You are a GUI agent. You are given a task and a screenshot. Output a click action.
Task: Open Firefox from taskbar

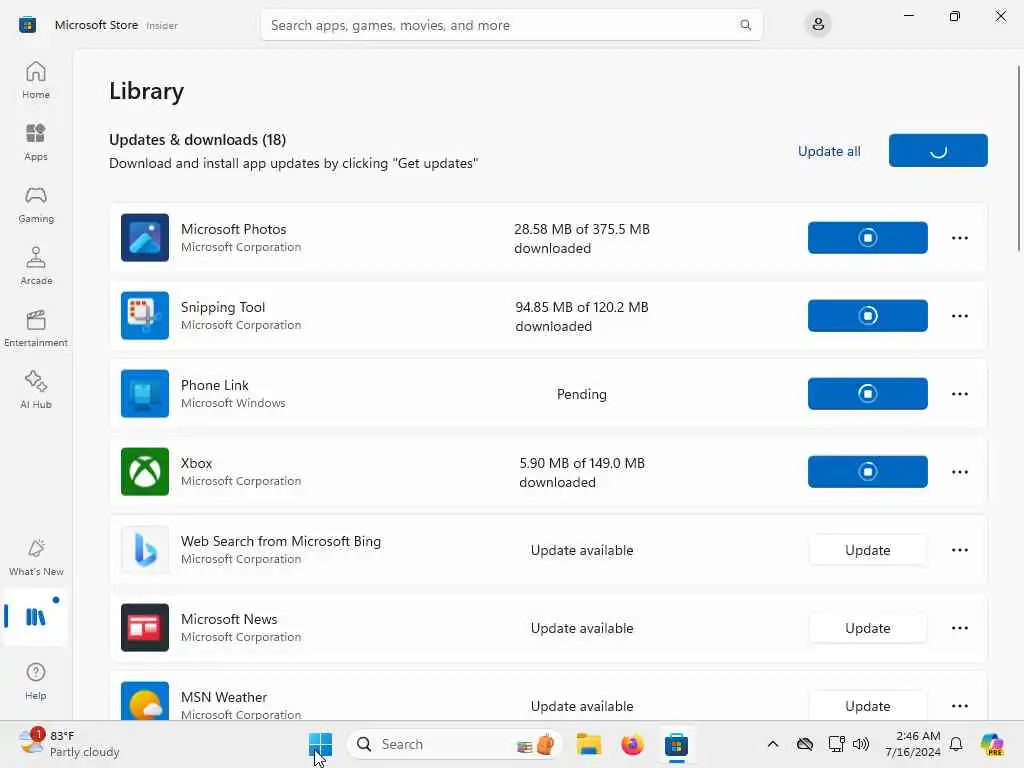(x=632, y=744)
